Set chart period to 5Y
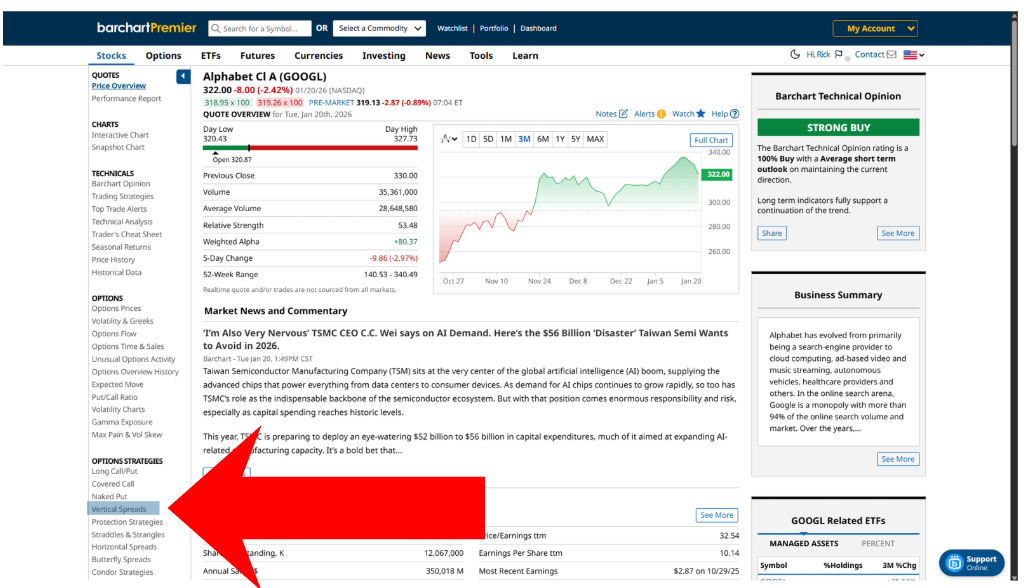Viewport: 1024px width, 588px height. 575,139
